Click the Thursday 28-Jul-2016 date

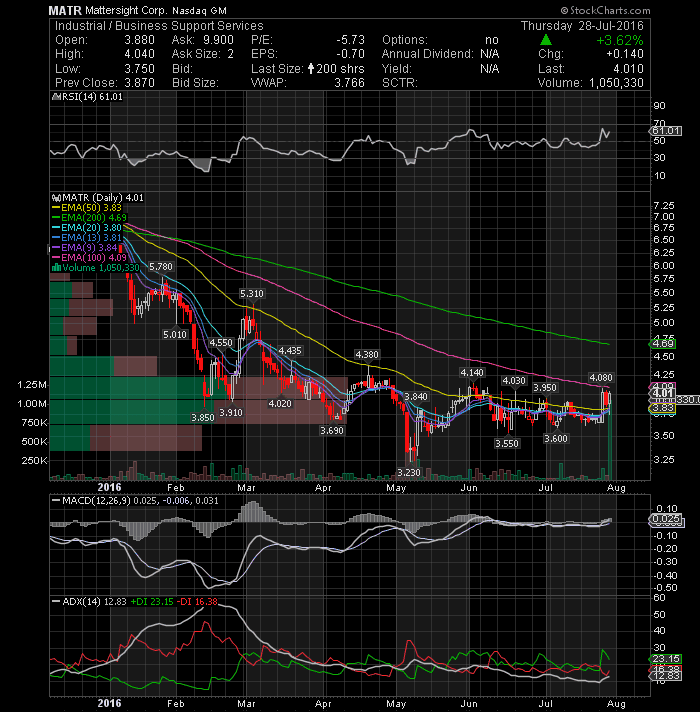point(582,26)
